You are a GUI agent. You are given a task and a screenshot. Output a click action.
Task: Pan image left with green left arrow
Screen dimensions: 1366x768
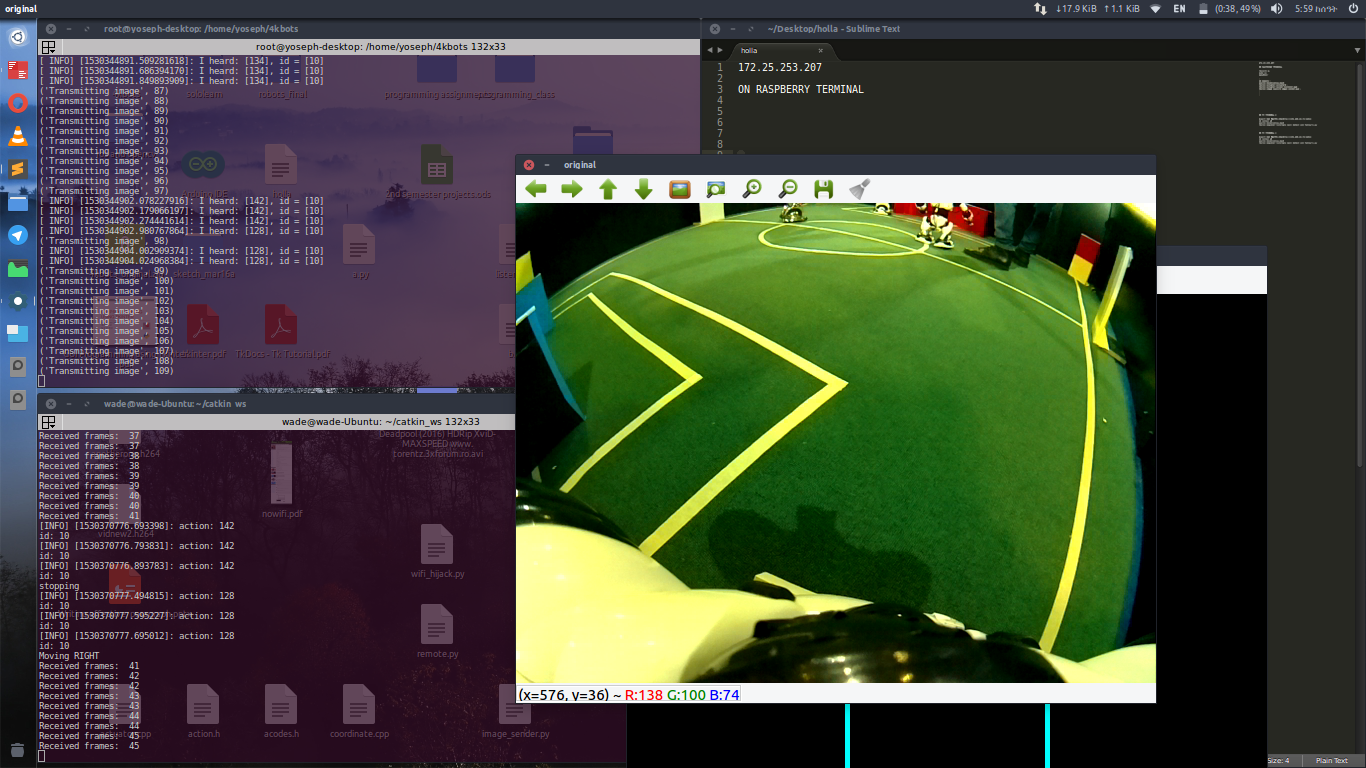coord(537,189)
